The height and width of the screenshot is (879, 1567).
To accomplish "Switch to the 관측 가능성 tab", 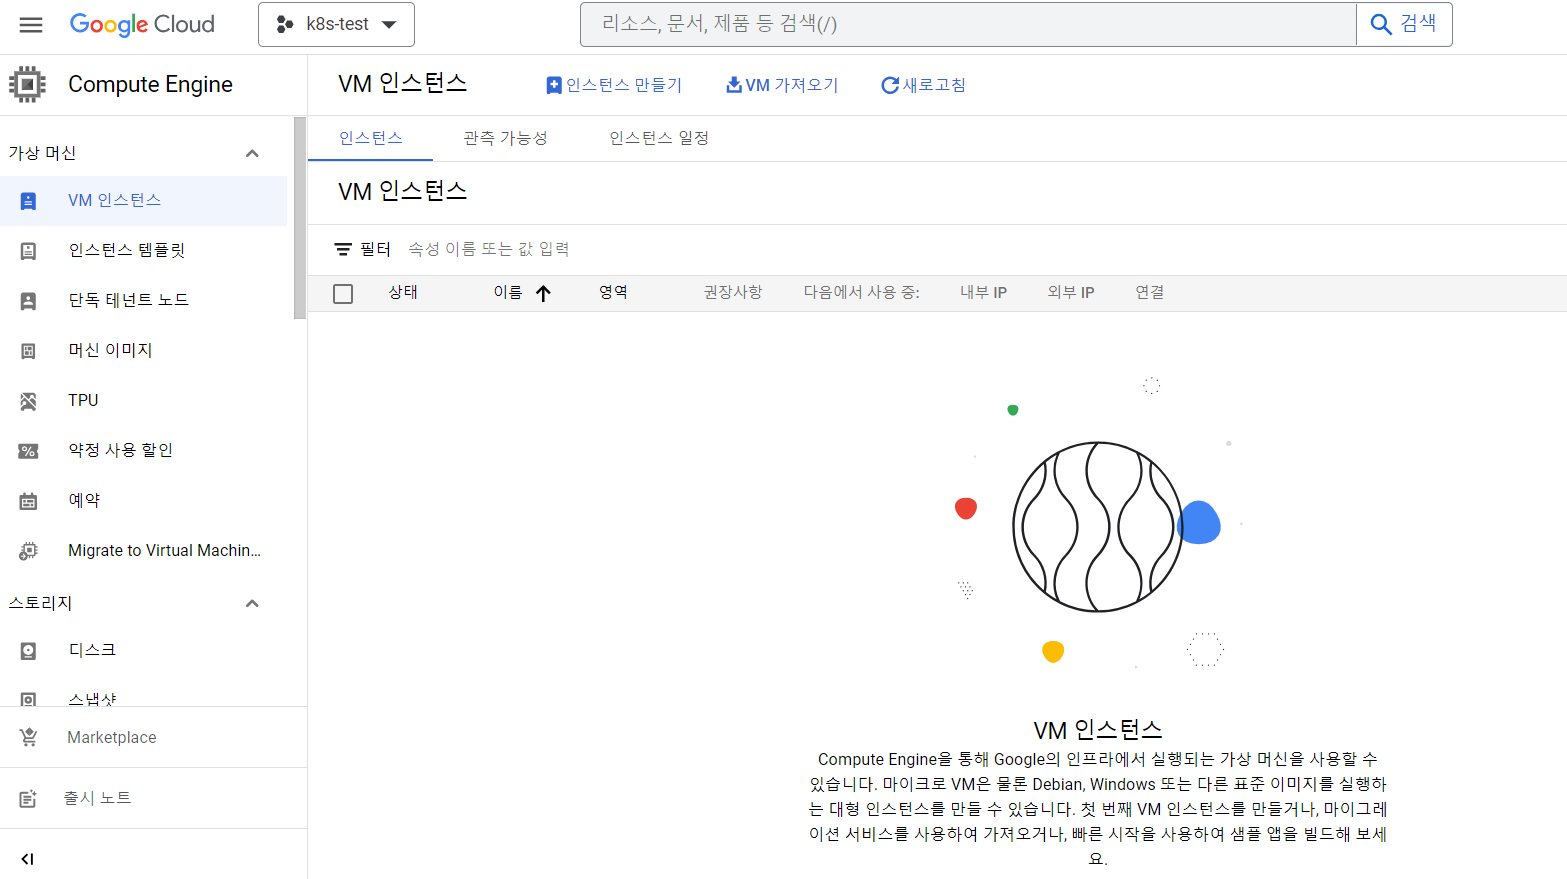I will point(505,138).
